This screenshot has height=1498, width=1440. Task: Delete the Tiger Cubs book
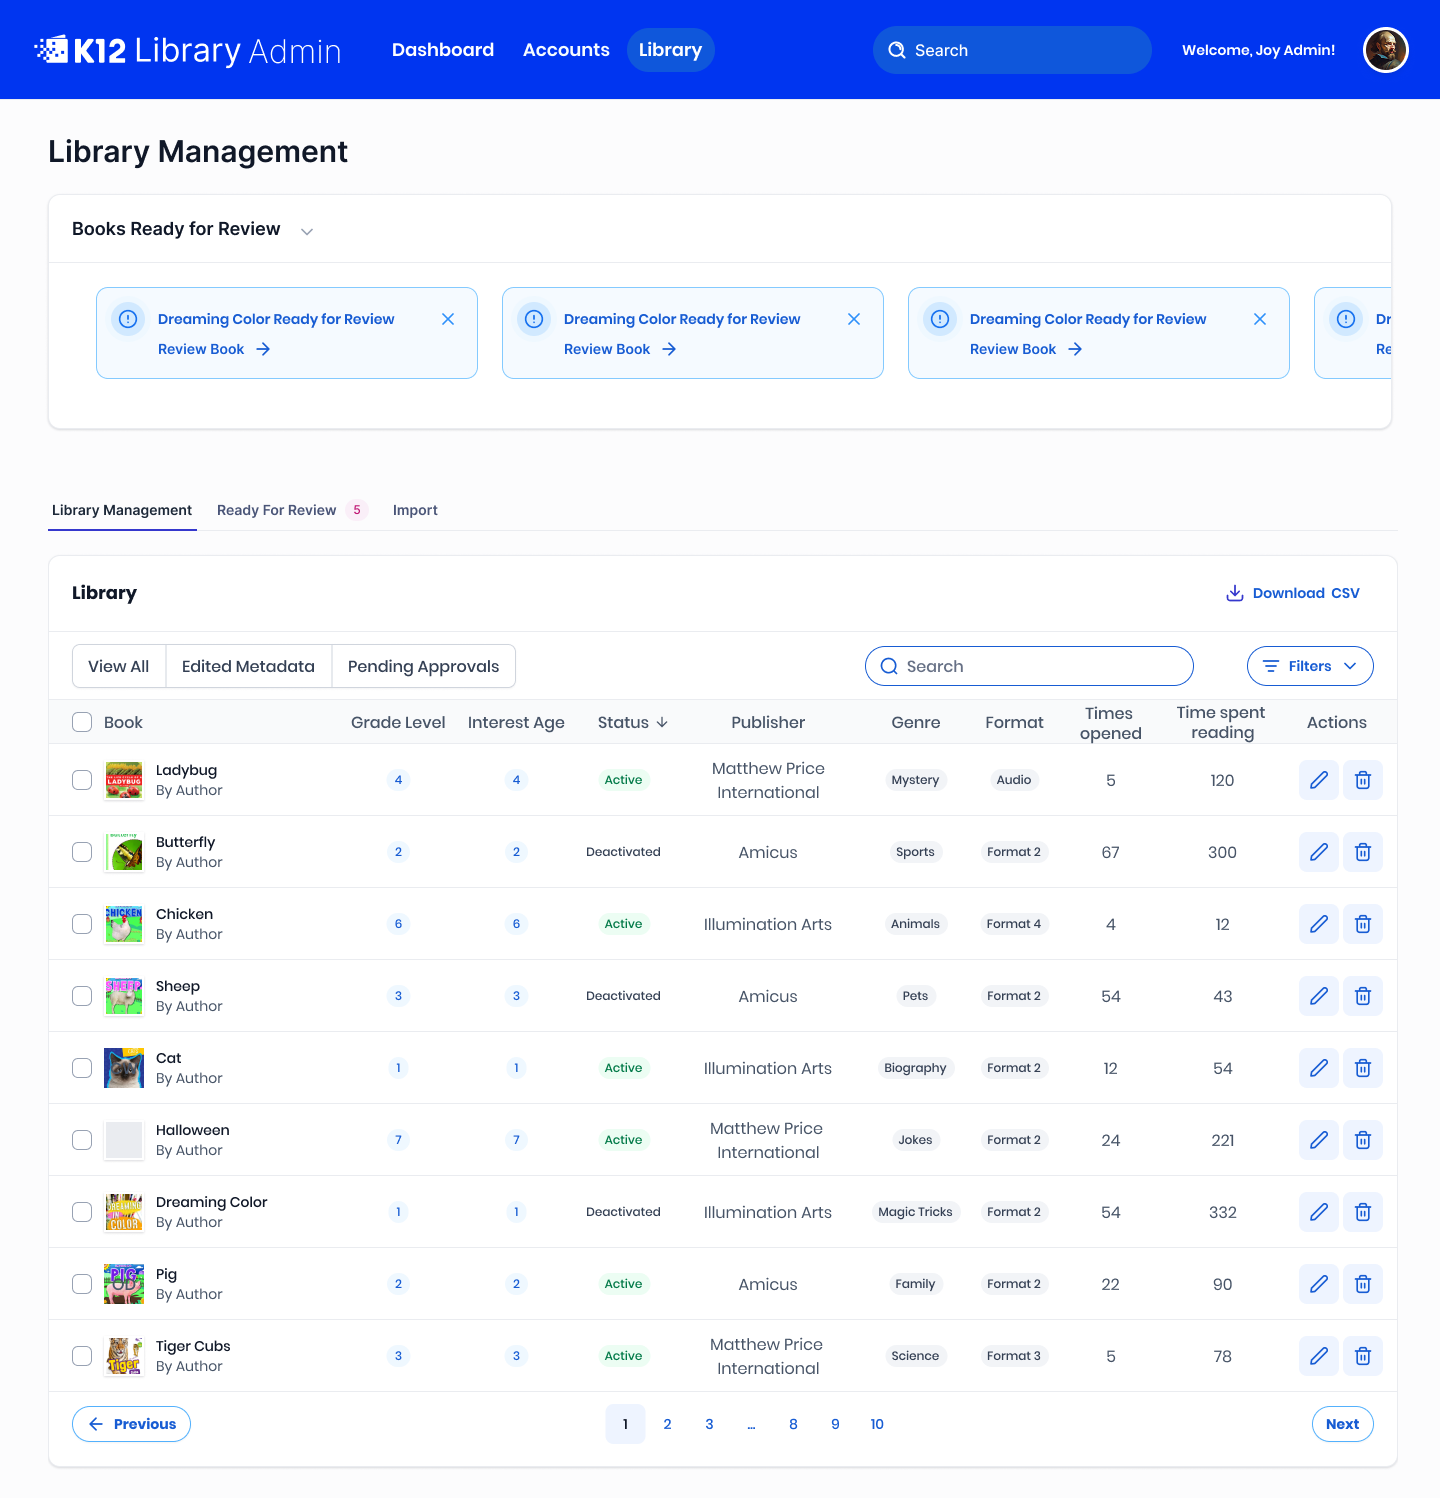[1363, 1356]
